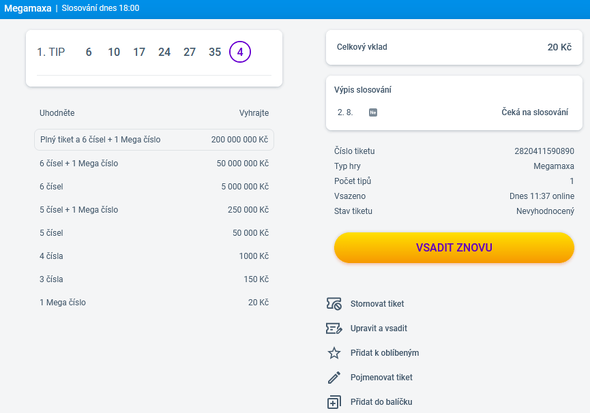Click tip number 10
Image resolution: width=590 pixels, height=413 pixels.
pos(114,52)
